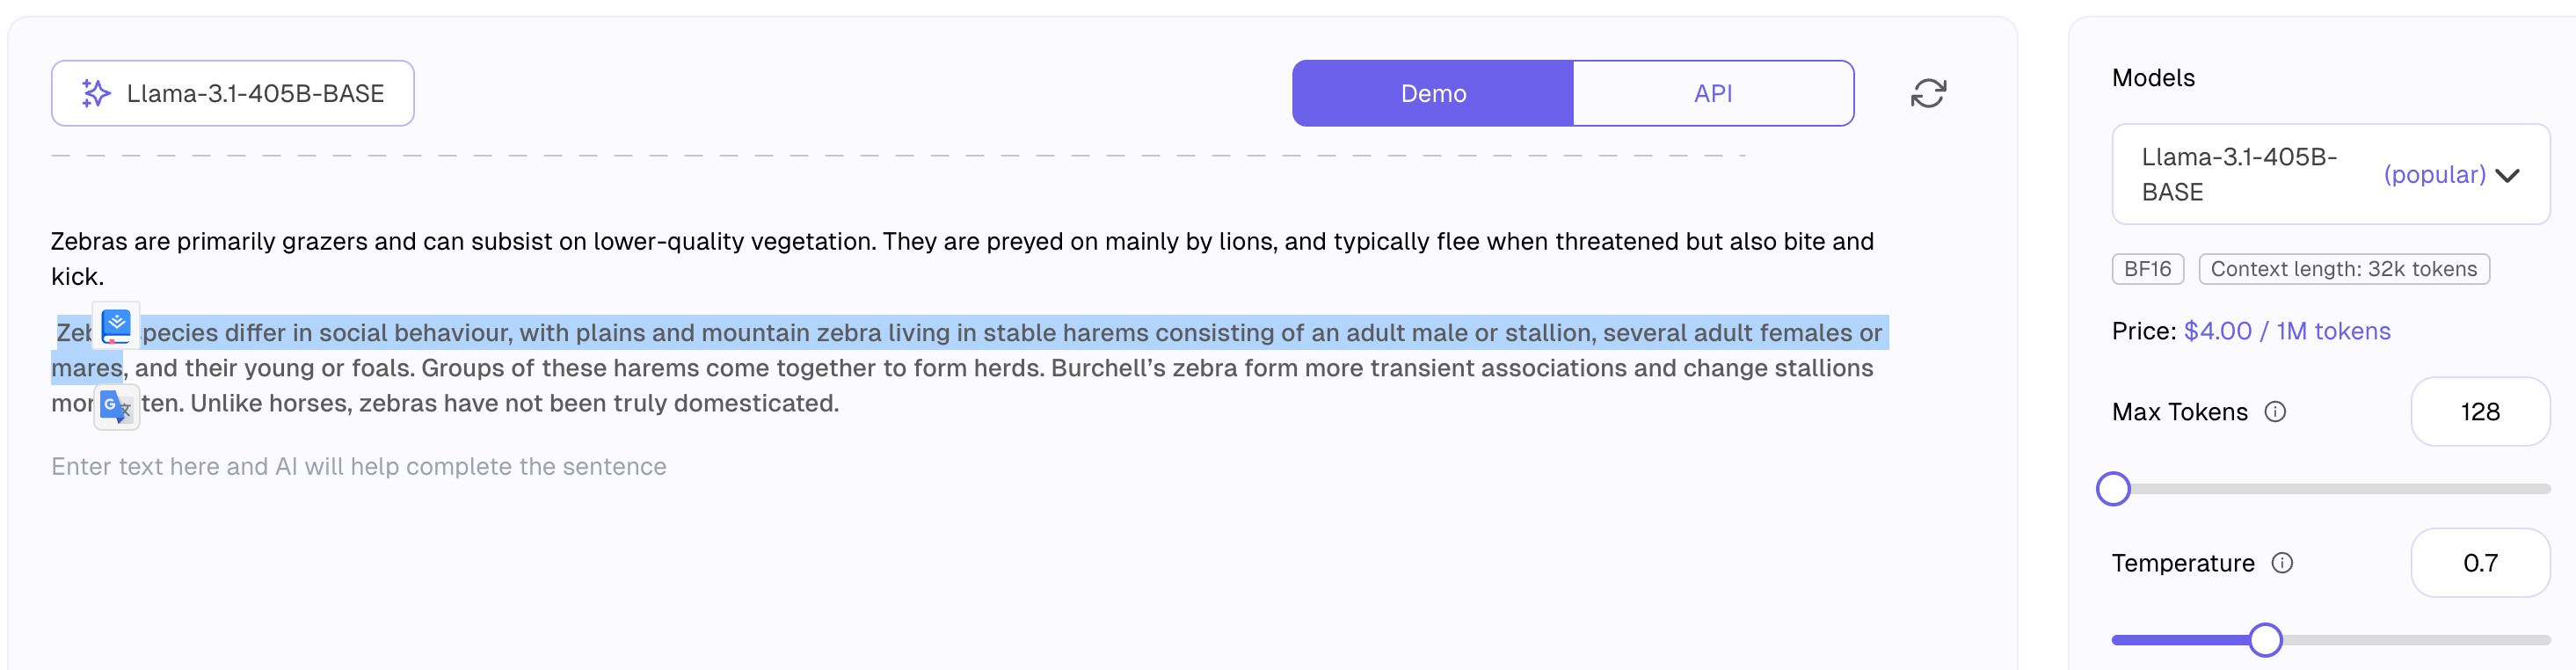2576x670 pixels.
Task: Expand the Llama-3.1-405B-BASE (popular) model selector
Action: [2330, 174]
